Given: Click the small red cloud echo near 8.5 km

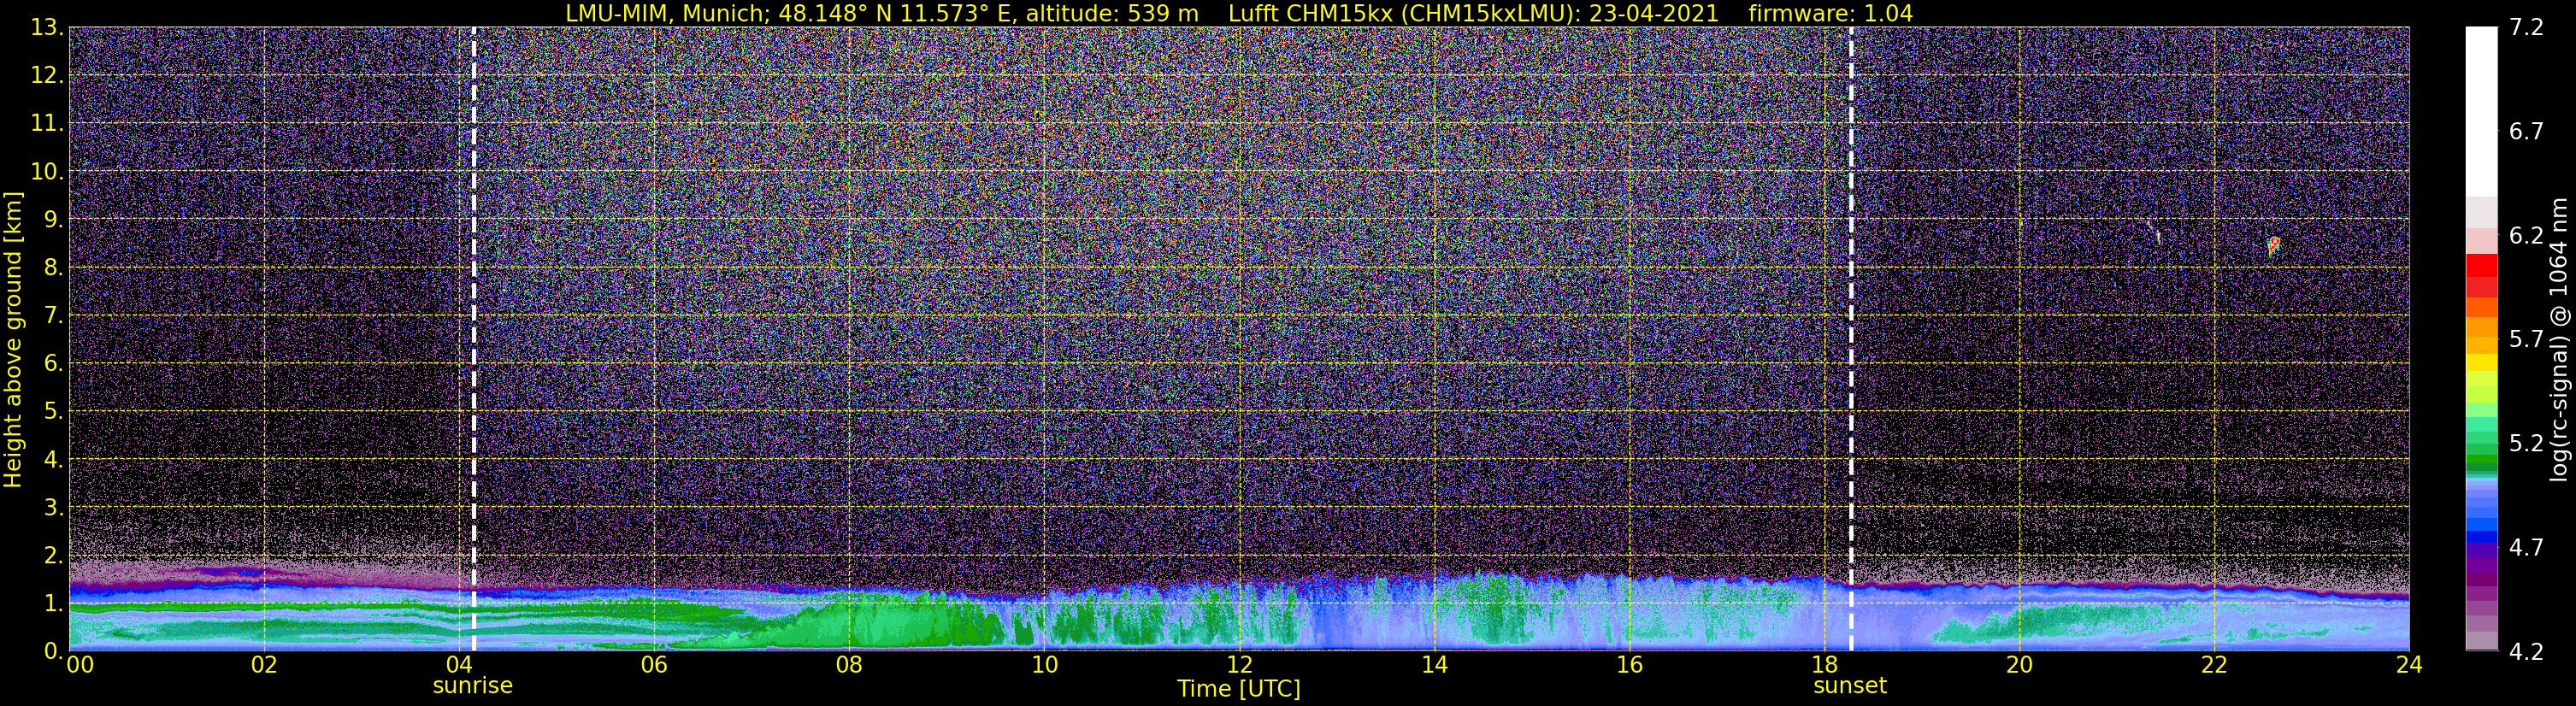Looking at the screenshot, I should pyautogui.click(x=2273, y=246).
